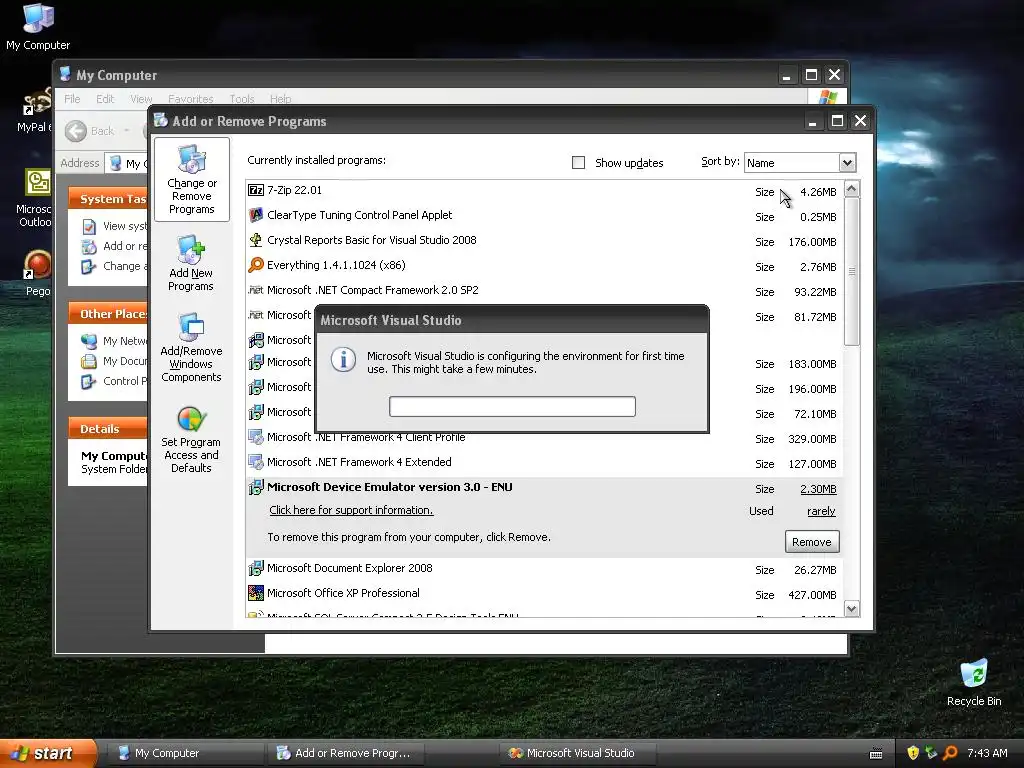The height and width of the screenshot is (768, 1024).
Task: Click the programs list scrollbar down arrow
Action: [852, 609]
